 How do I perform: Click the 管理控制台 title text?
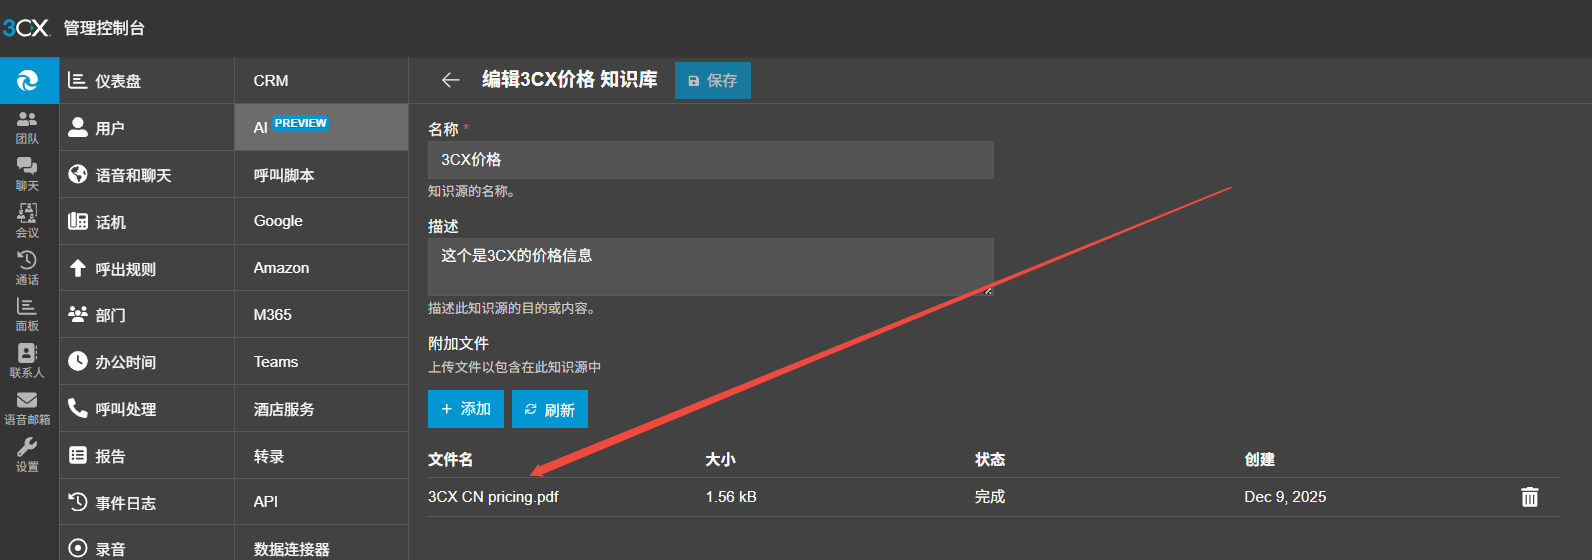pos(104,28)
